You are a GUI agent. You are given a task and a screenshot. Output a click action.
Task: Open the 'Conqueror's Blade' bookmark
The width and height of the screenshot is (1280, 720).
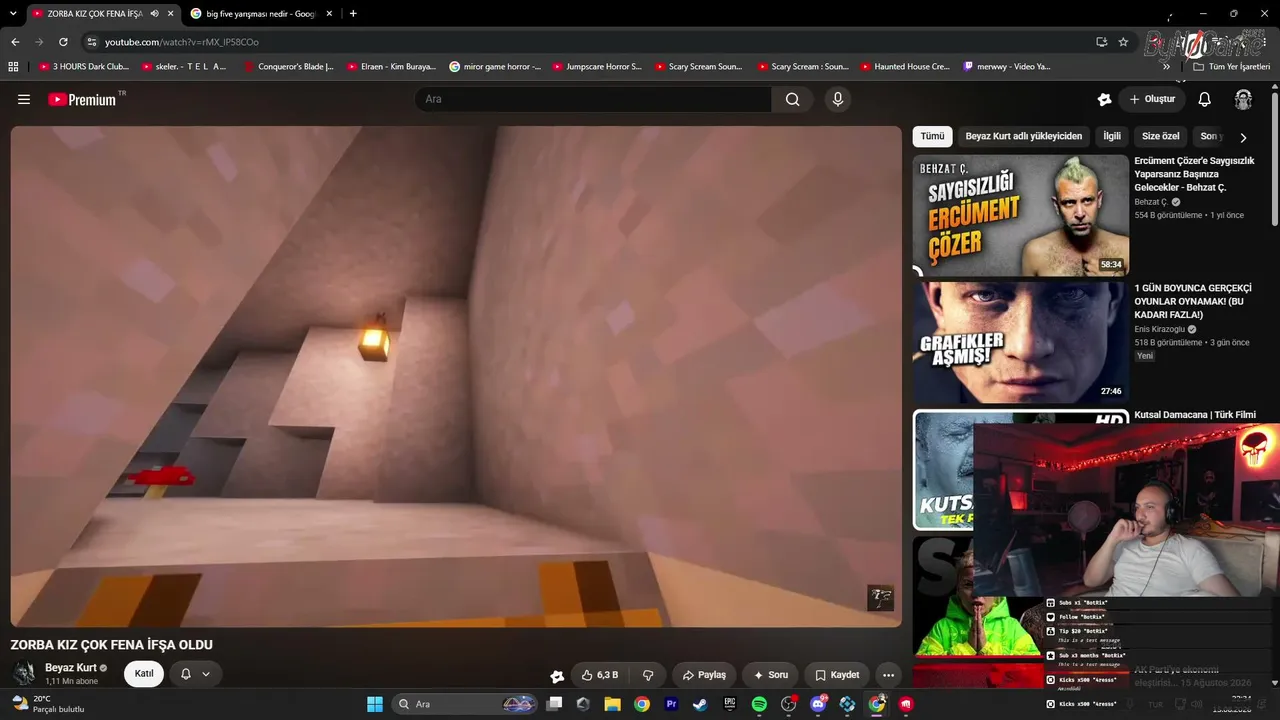(288, 67)
